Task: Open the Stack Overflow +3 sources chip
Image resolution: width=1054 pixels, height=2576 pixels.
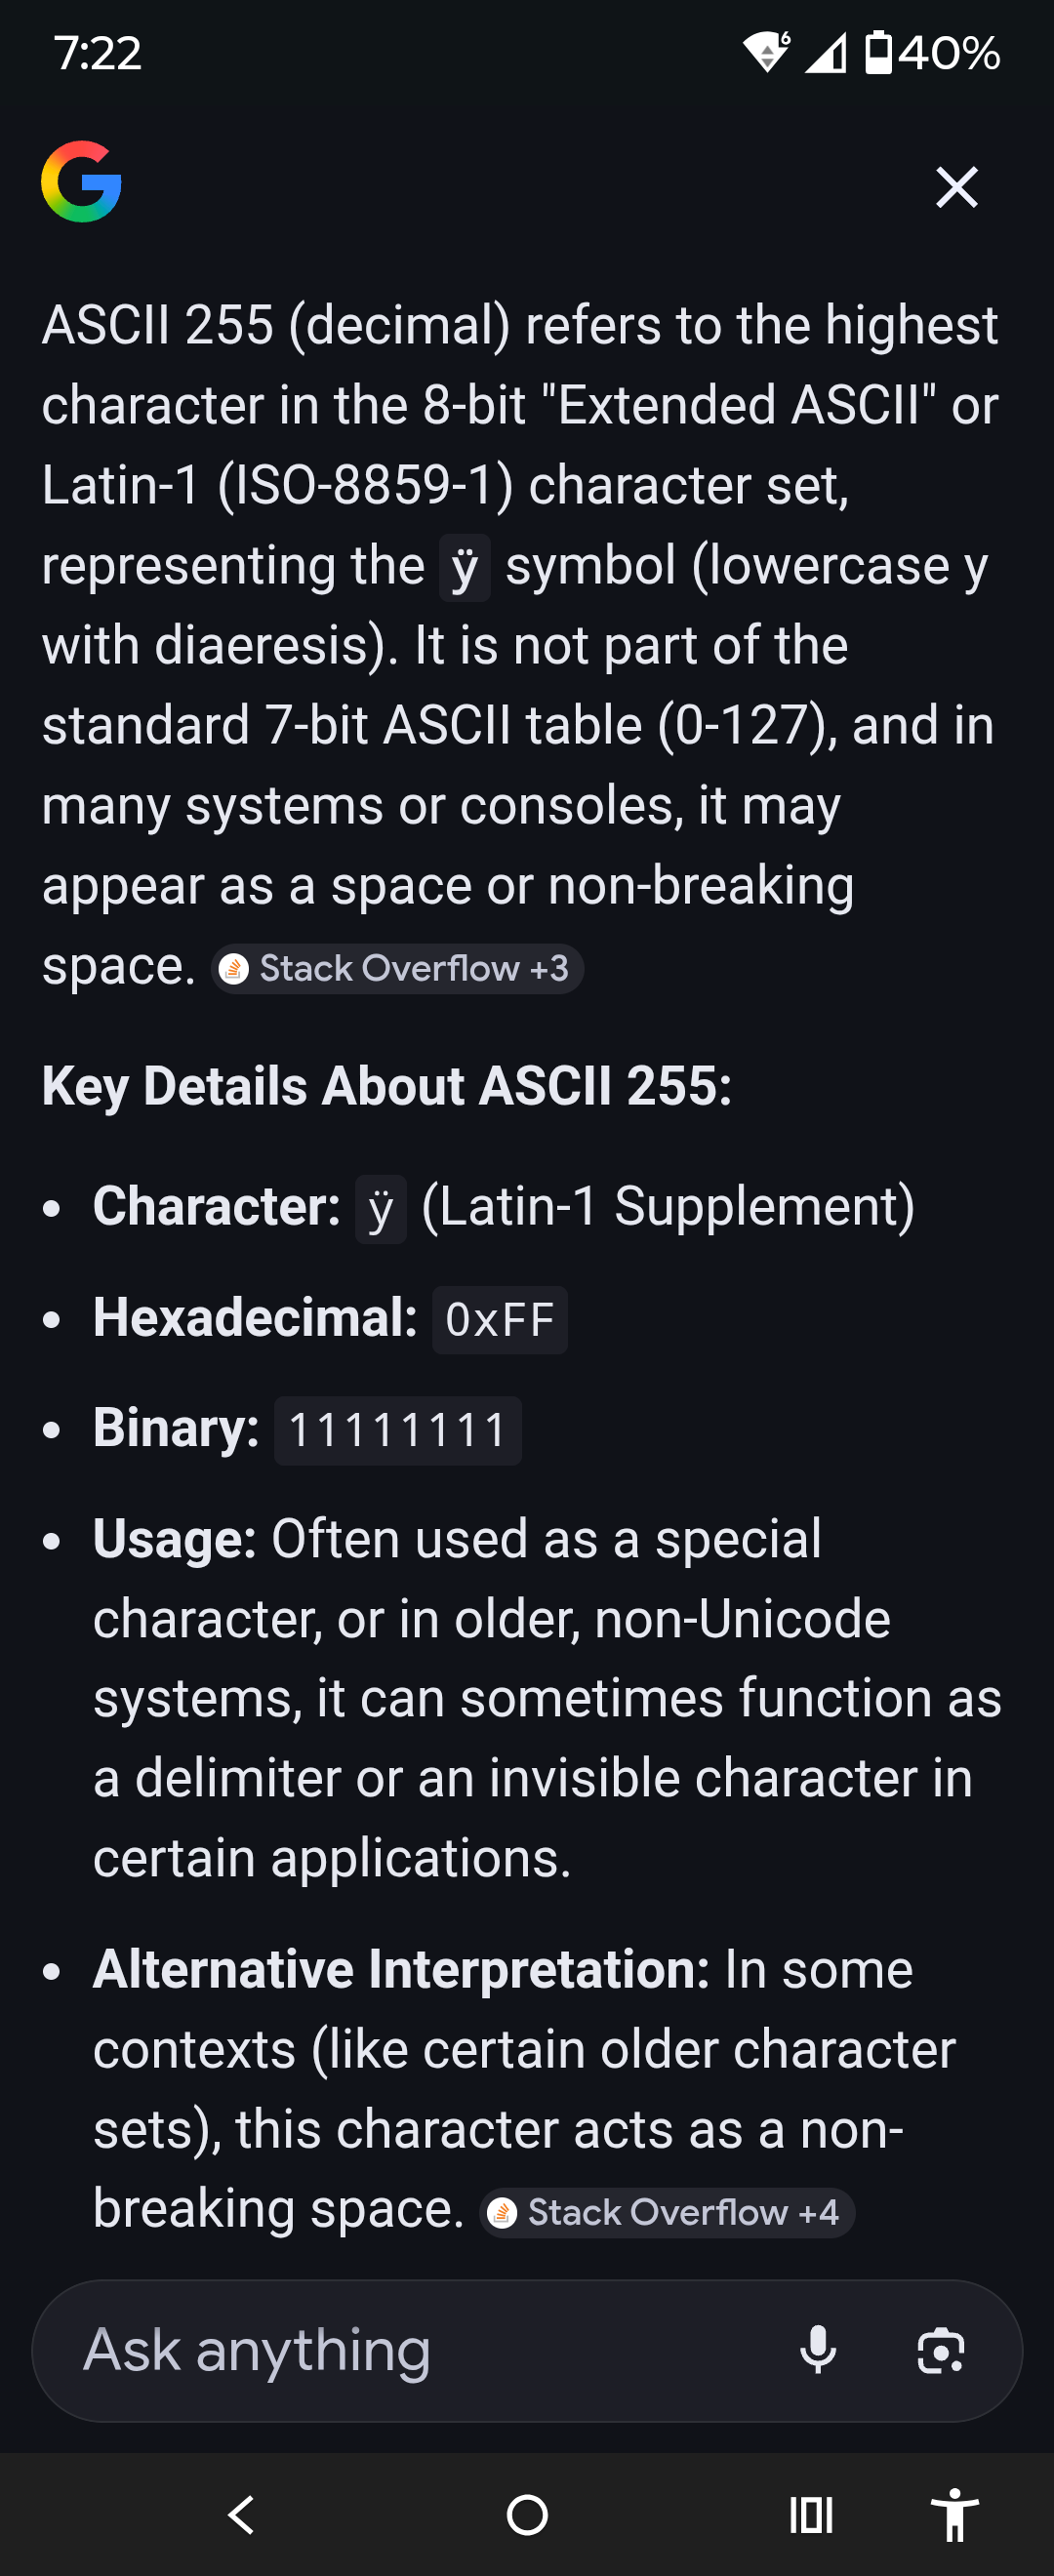Action: click(x=398, y=968)
